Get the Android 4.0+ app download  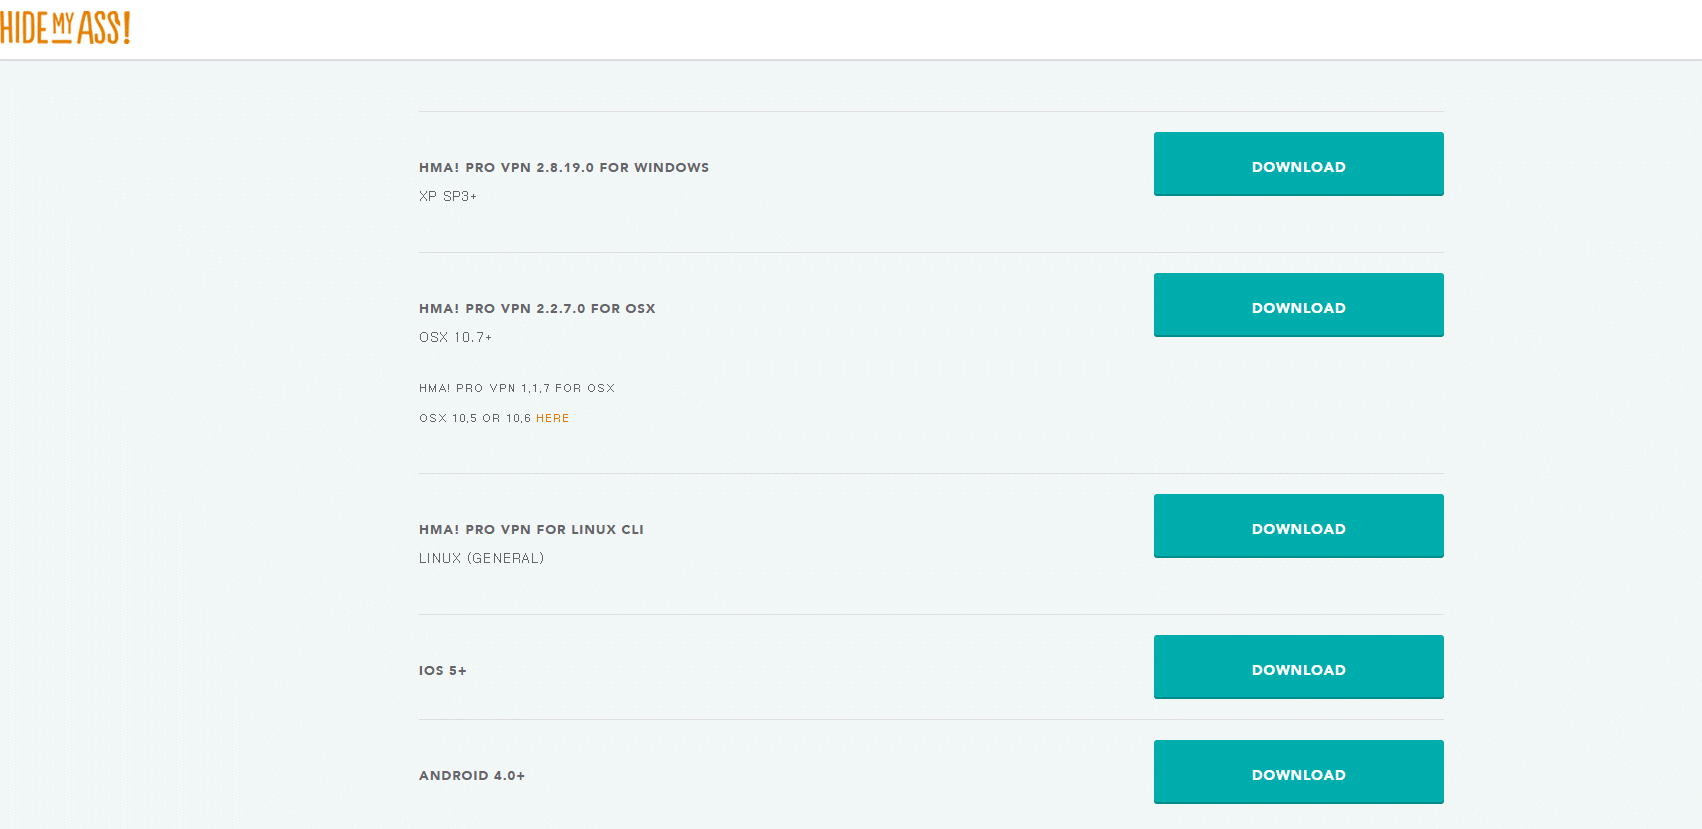point(1298,772)
